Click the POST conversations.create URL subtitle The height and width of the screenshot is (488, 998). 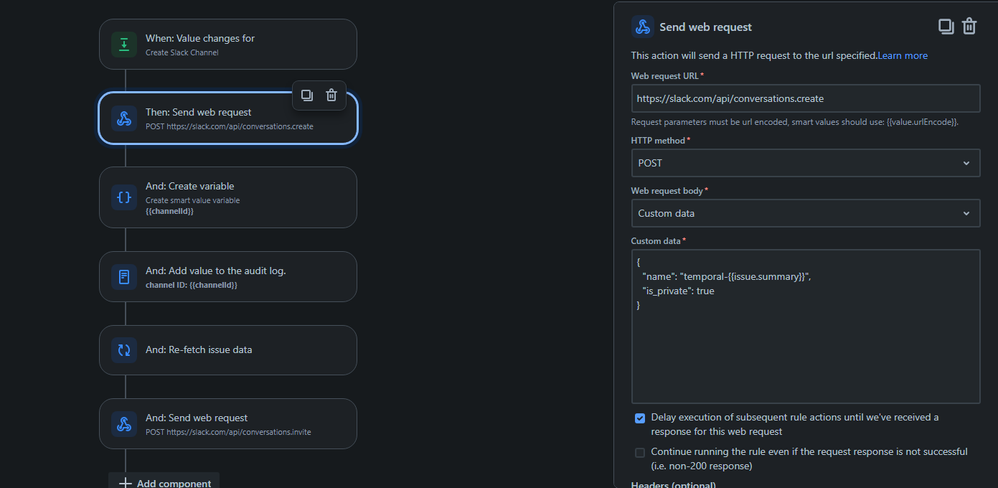pos(229,126)
